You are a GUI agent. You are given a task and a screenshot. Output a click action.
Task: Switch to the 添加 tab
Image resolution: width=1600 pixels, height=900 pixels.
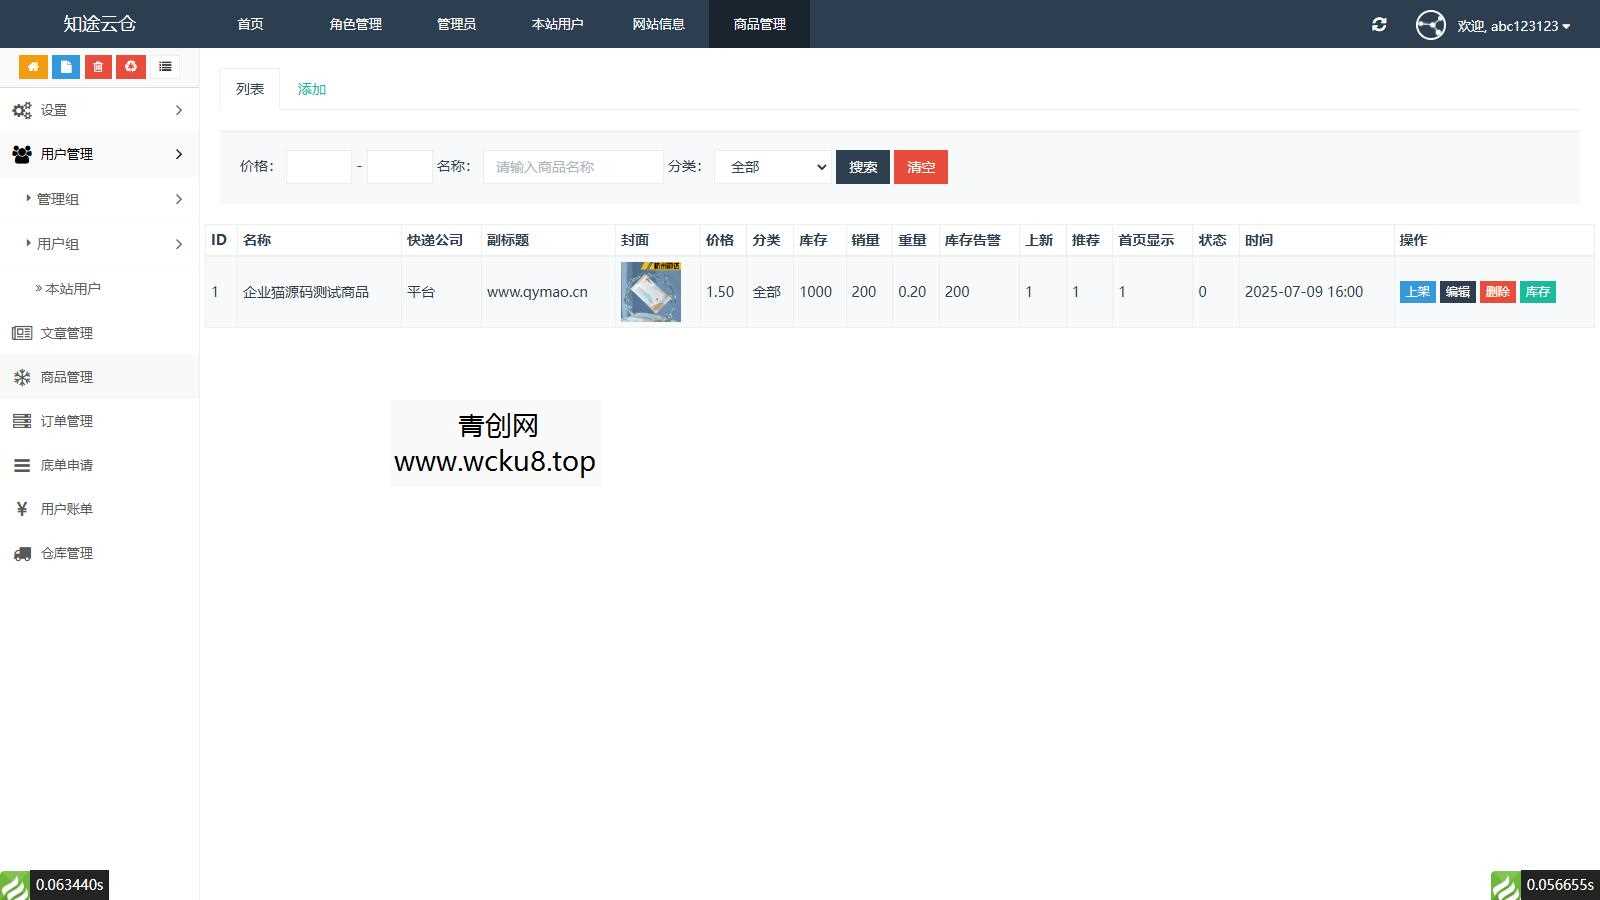[311, 88]
